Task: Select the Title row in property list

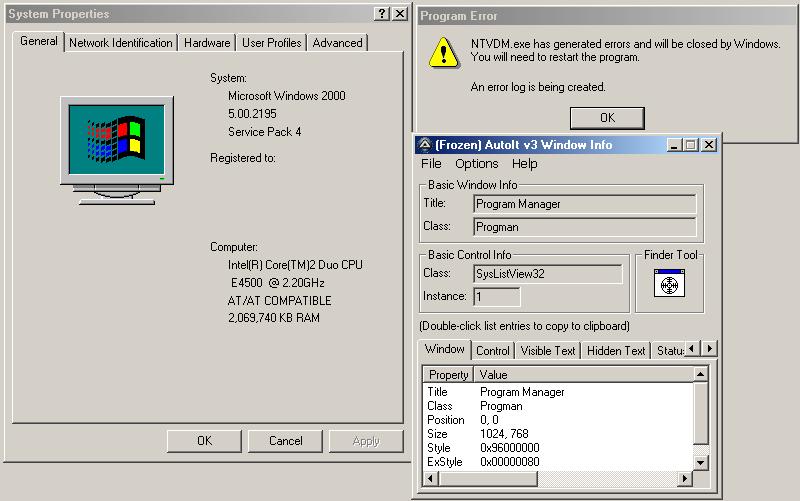Action: [x=558, y=392]
